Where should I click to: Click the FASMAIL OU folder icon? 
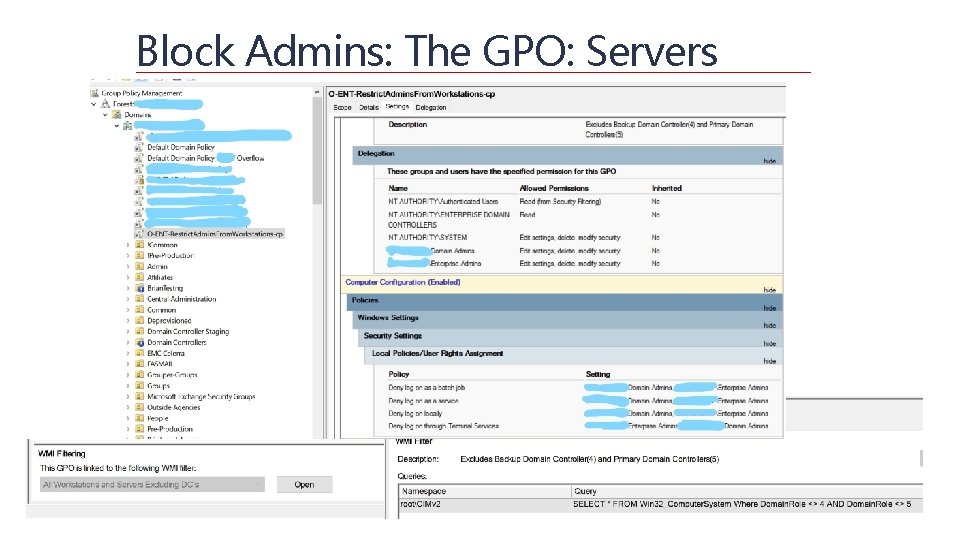pyautogui.click(x=140, y=364)
